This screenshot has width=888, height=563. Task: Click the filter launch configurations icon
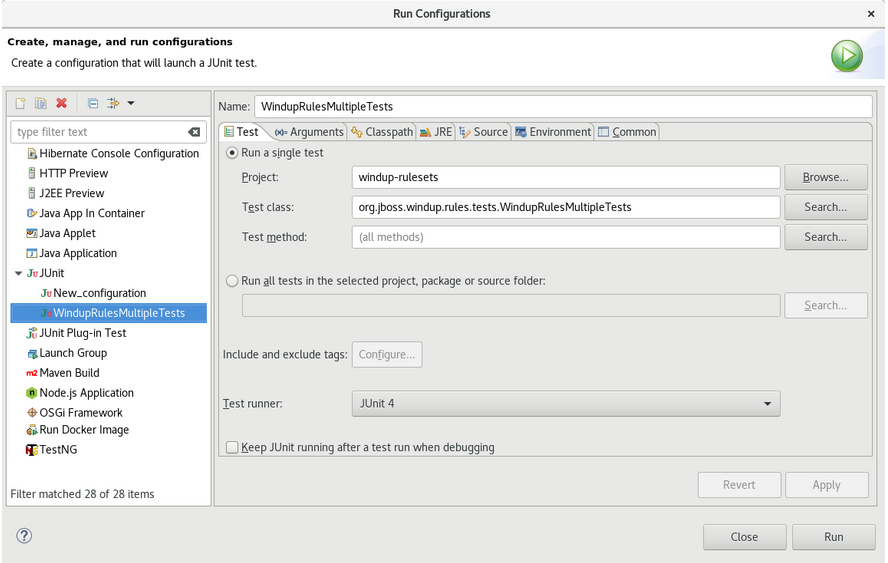[x=113, y=103]
